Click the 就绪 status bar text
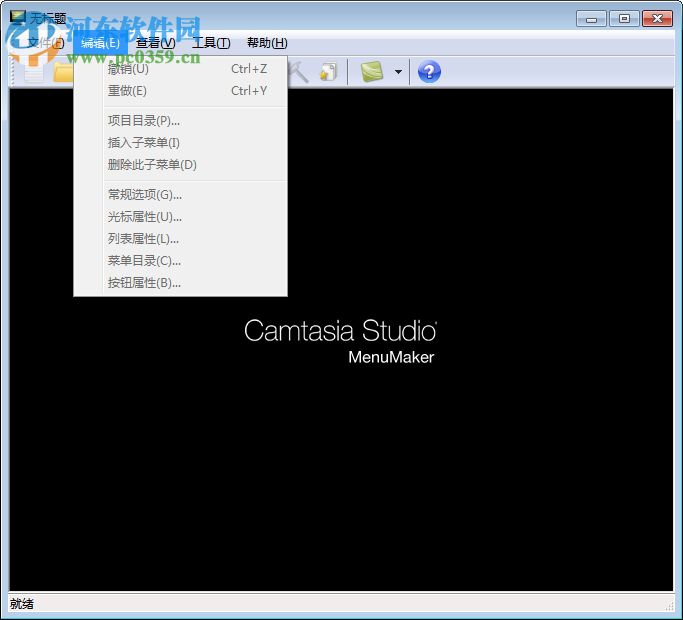Image resolution: width=683 pixels, height=620 pixels. (22, 604)
